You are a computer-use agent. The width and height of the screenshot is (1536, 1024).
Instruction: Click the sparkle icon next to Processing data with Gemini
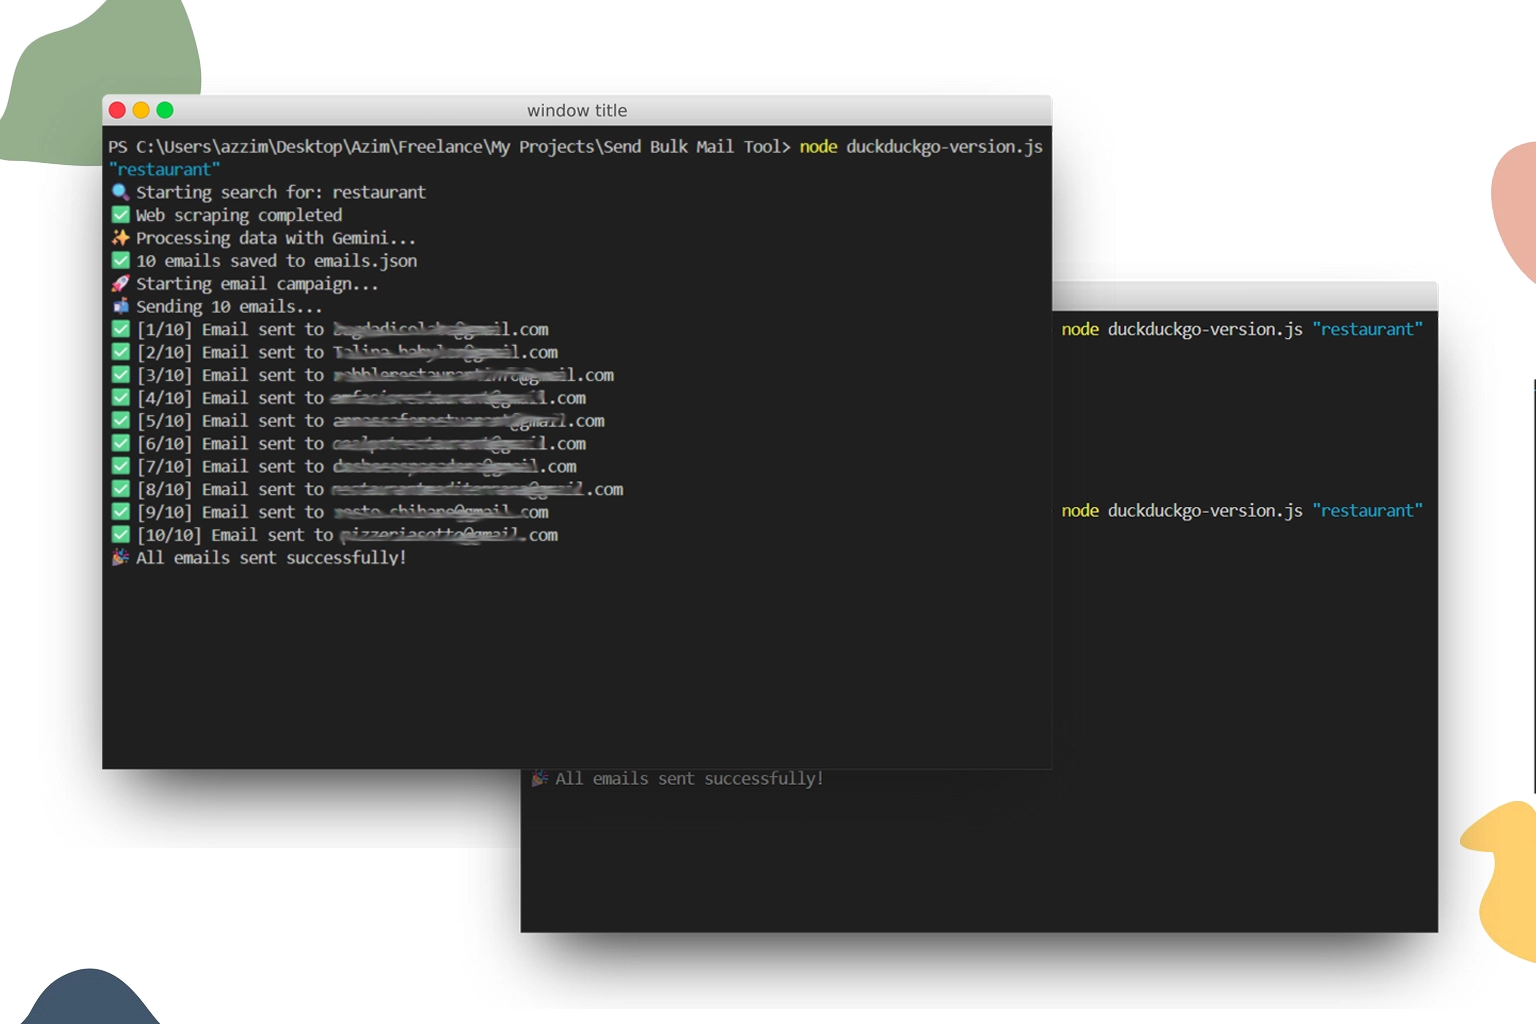pos(120,238)
